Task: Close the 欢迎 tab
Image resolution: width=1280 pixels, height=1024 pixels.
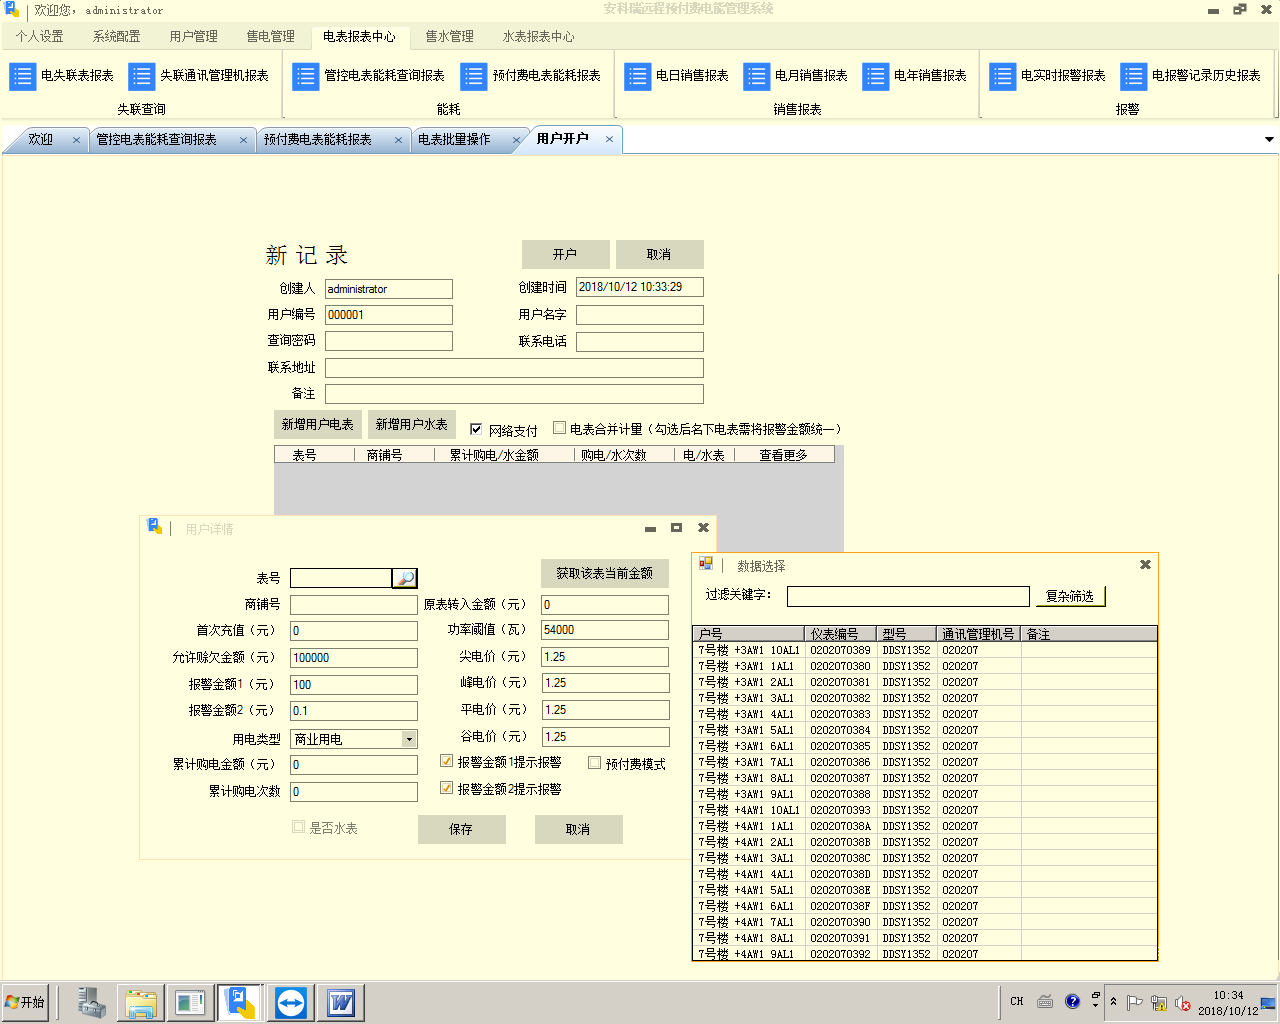Action: click(x=76, y=140)
